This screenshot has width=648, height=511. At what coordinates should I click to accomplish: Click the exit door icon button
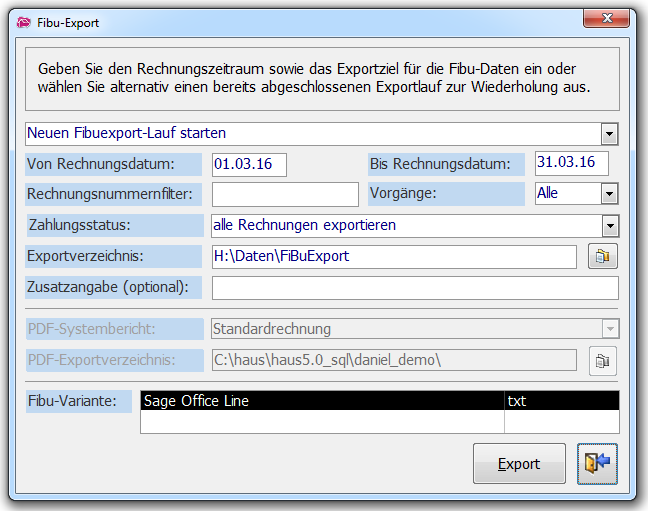(597, 464)
